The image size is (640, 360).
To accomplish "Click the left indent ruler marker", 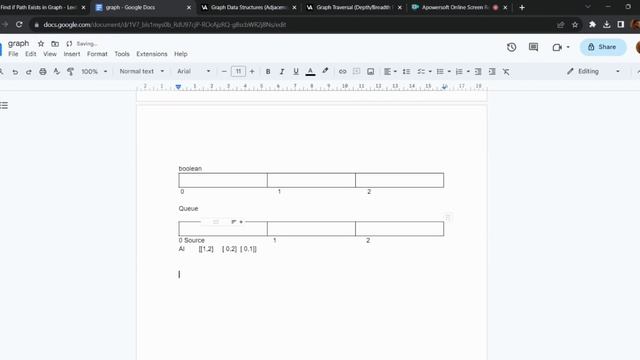I will coord(178,87).
